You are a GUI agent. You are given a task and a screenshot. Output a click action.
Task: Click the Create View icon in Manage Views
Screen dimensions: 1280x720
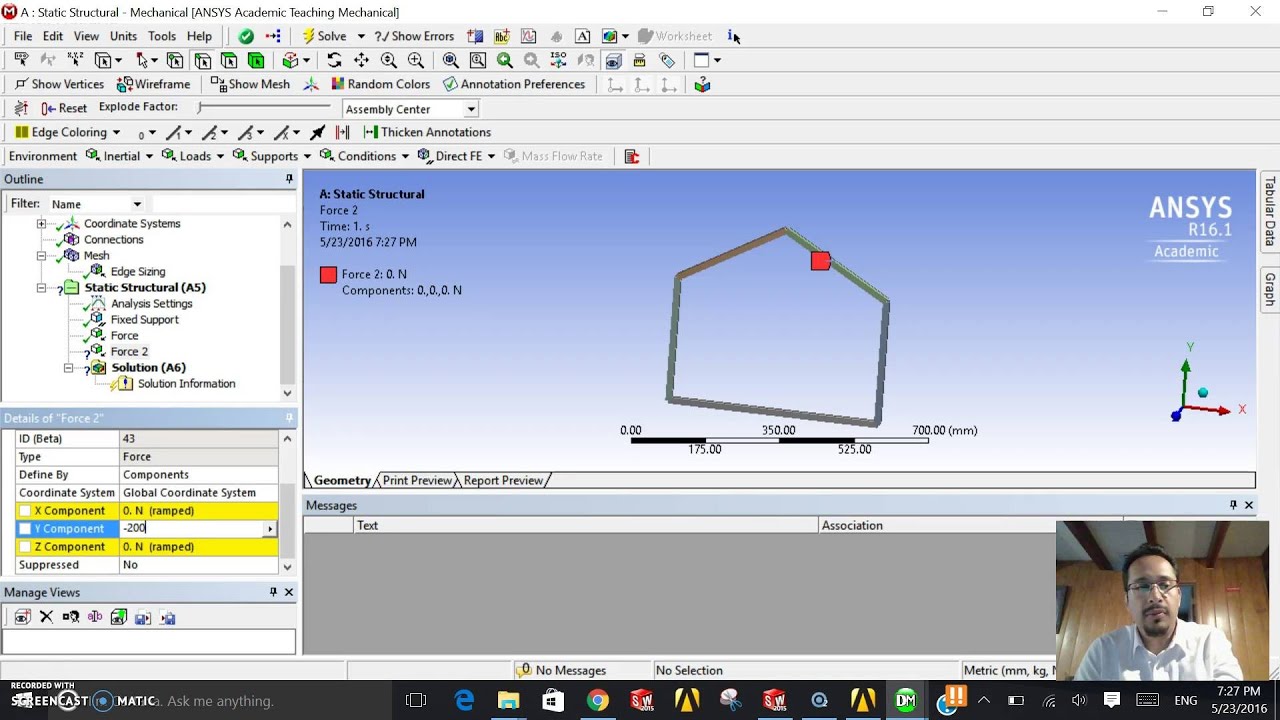point(22,618)
